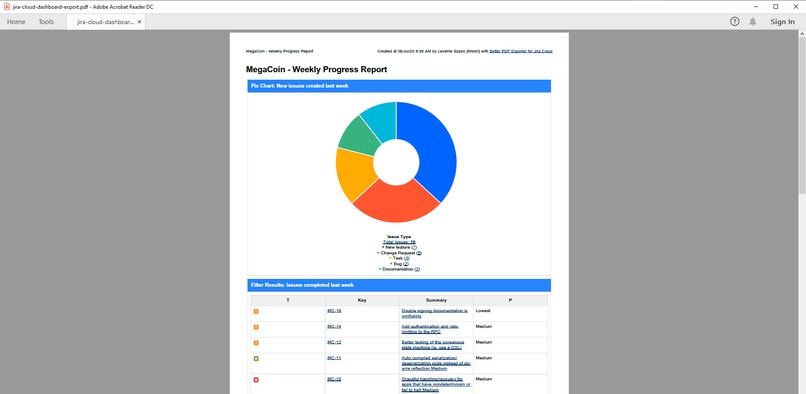Open the notifications bell icon

click(753, 22)
